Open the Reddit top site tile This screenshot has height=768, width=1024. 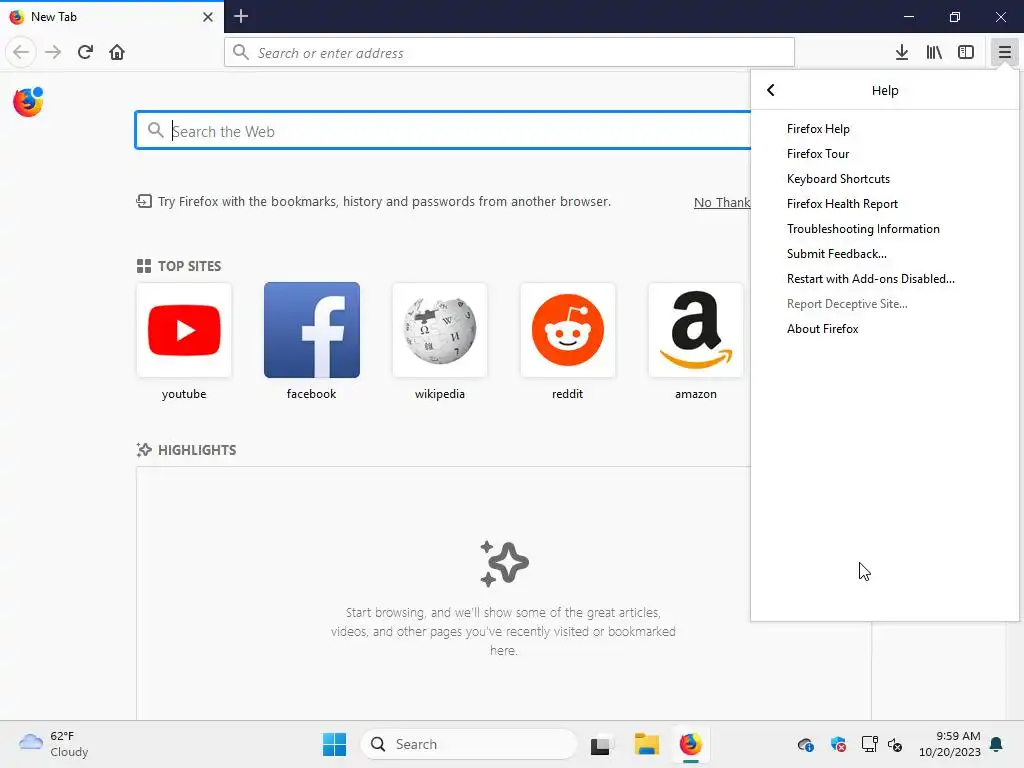tap(568, 330)
